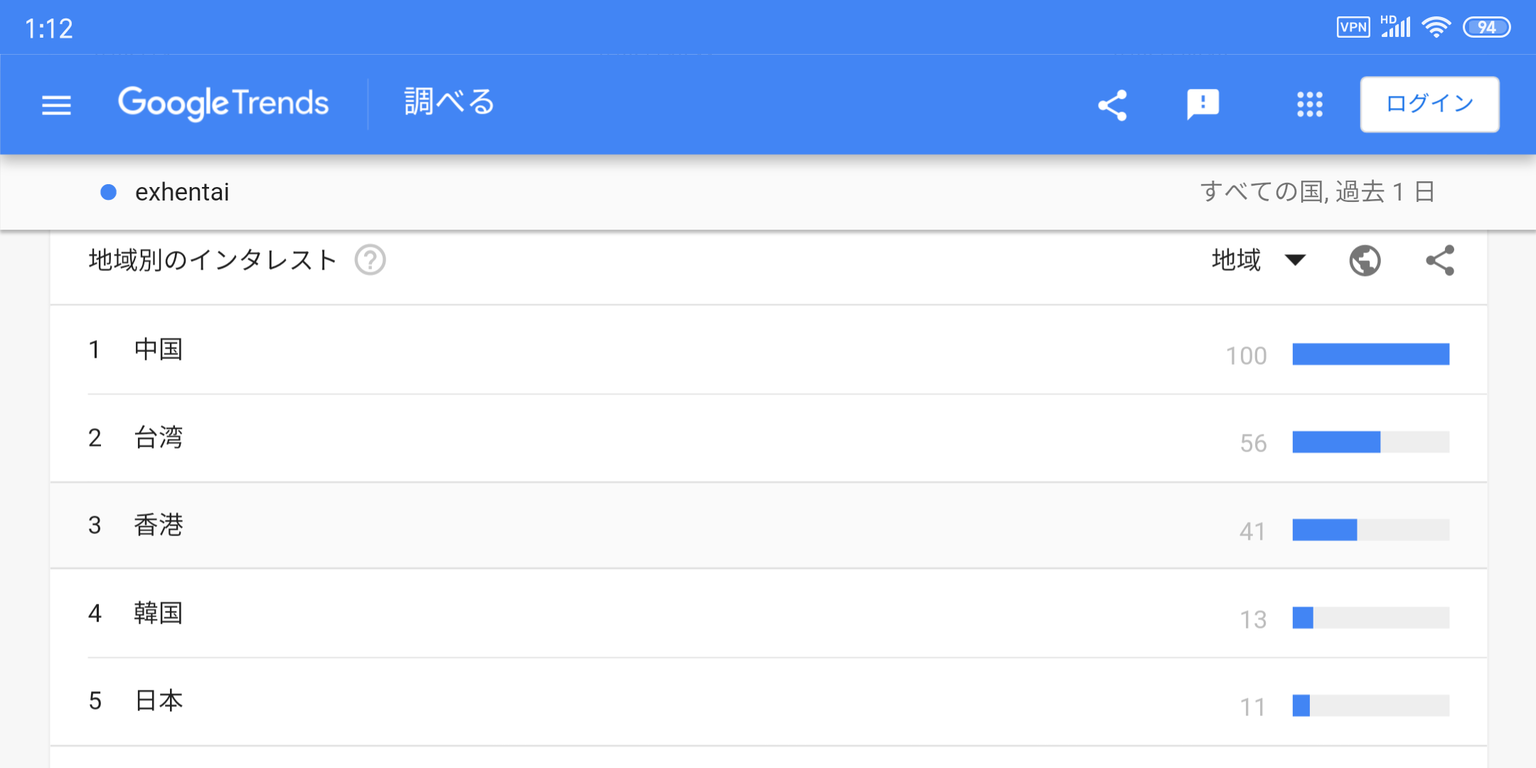Click the 香港 interest bar
1536x768 pixels.
[1369, 530]
